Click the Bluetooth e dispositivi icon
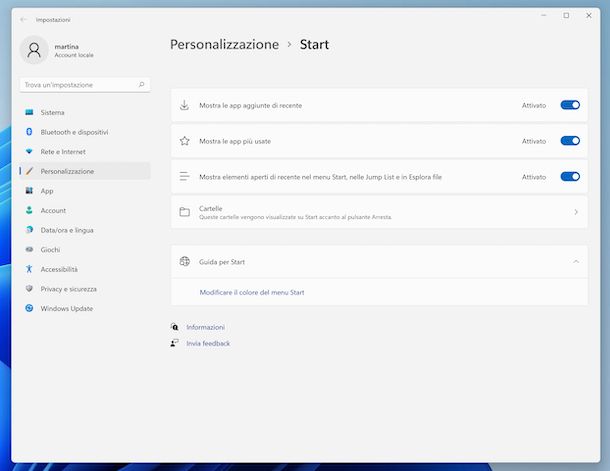 click(29, 132)
